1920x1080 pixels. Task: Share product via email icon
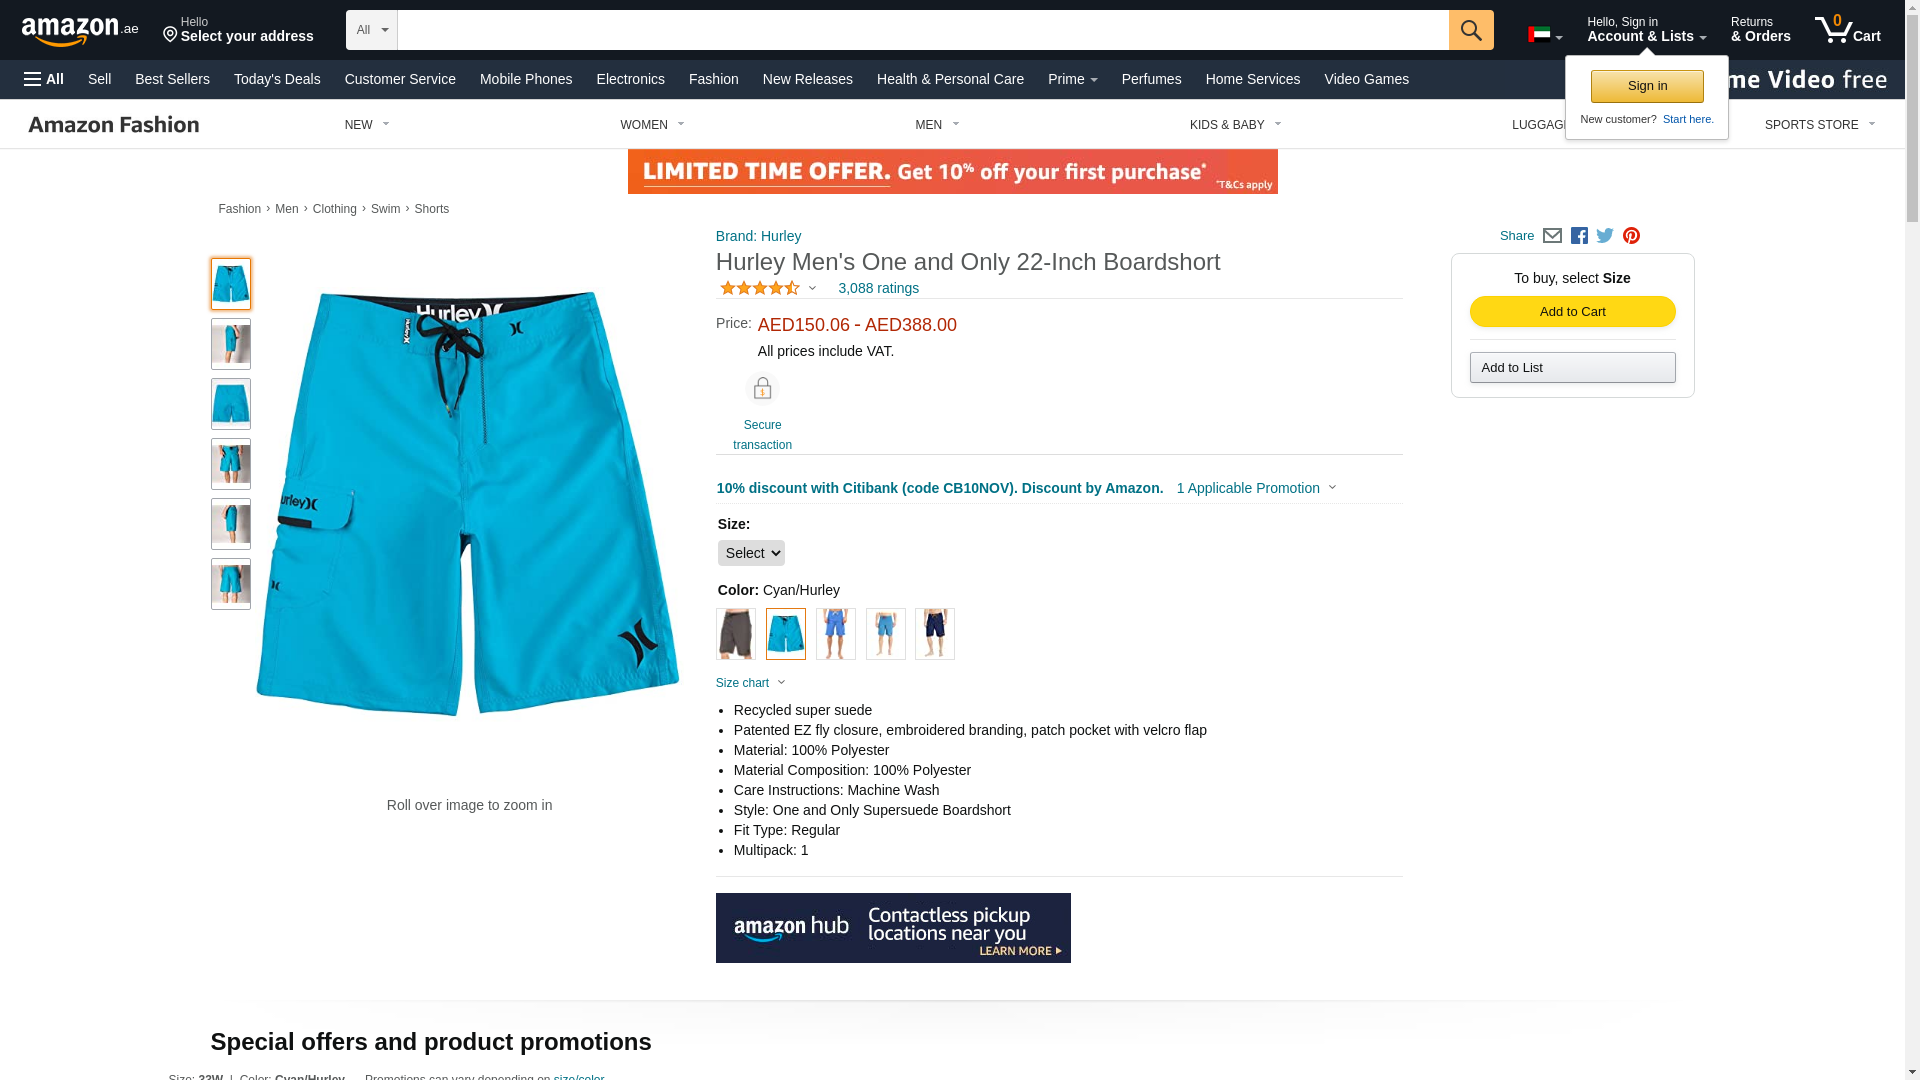[x=1552, y=236]
